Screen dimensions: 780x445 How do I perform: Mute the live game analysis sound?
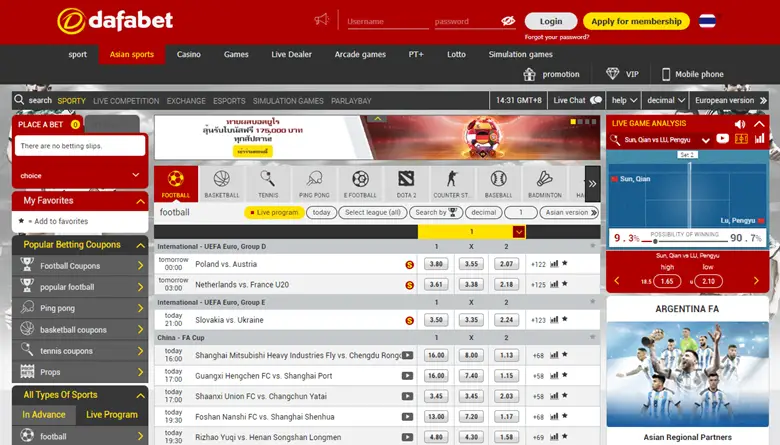point(741,123)
